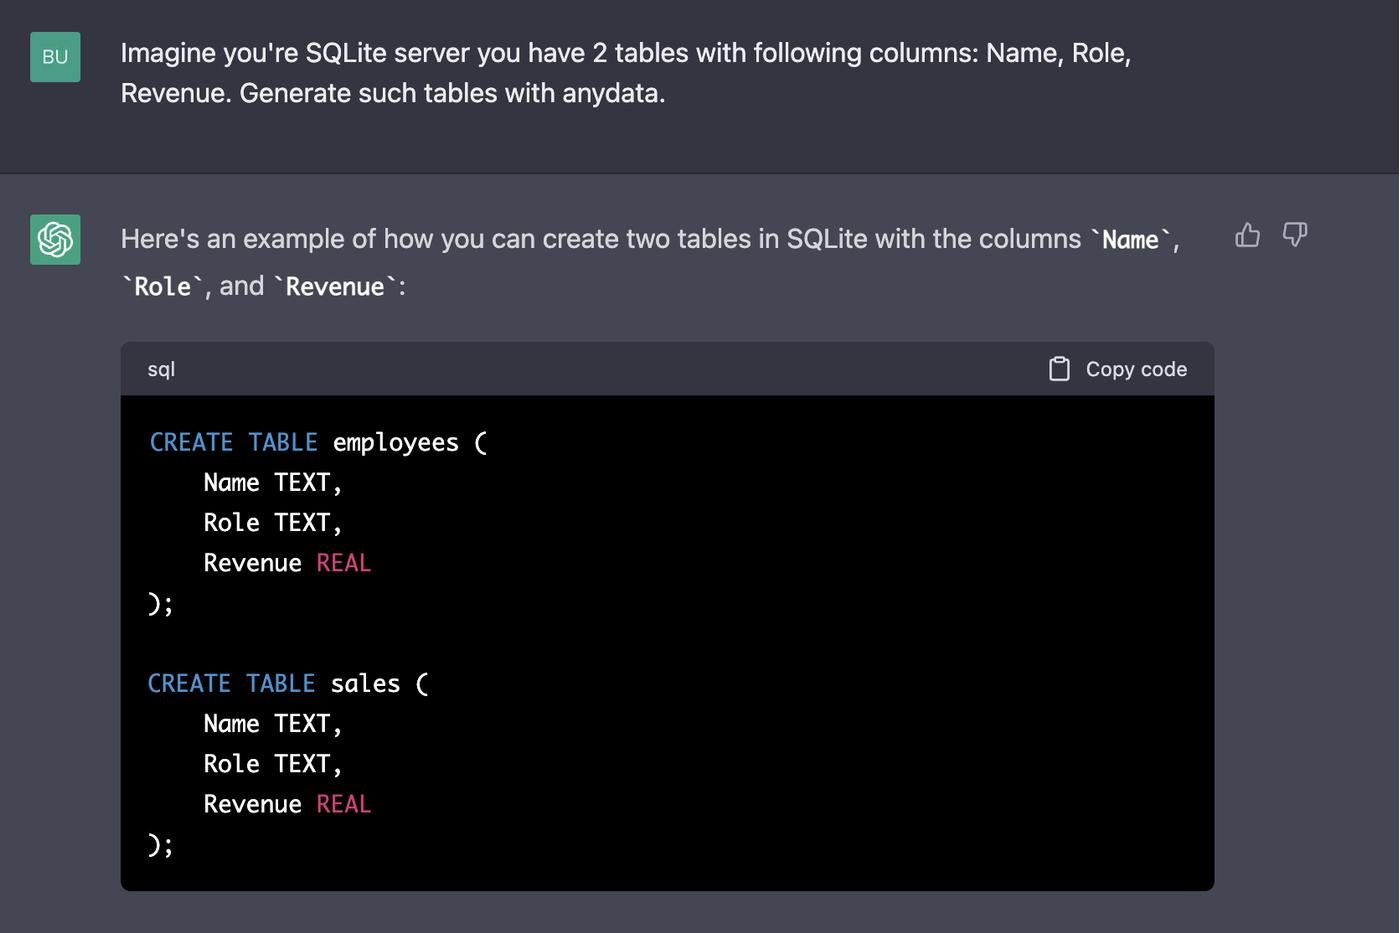The image size is (1400, 933).
Task: Click the thumbs down feedback icon
Action: click(x=1295, y=235)
